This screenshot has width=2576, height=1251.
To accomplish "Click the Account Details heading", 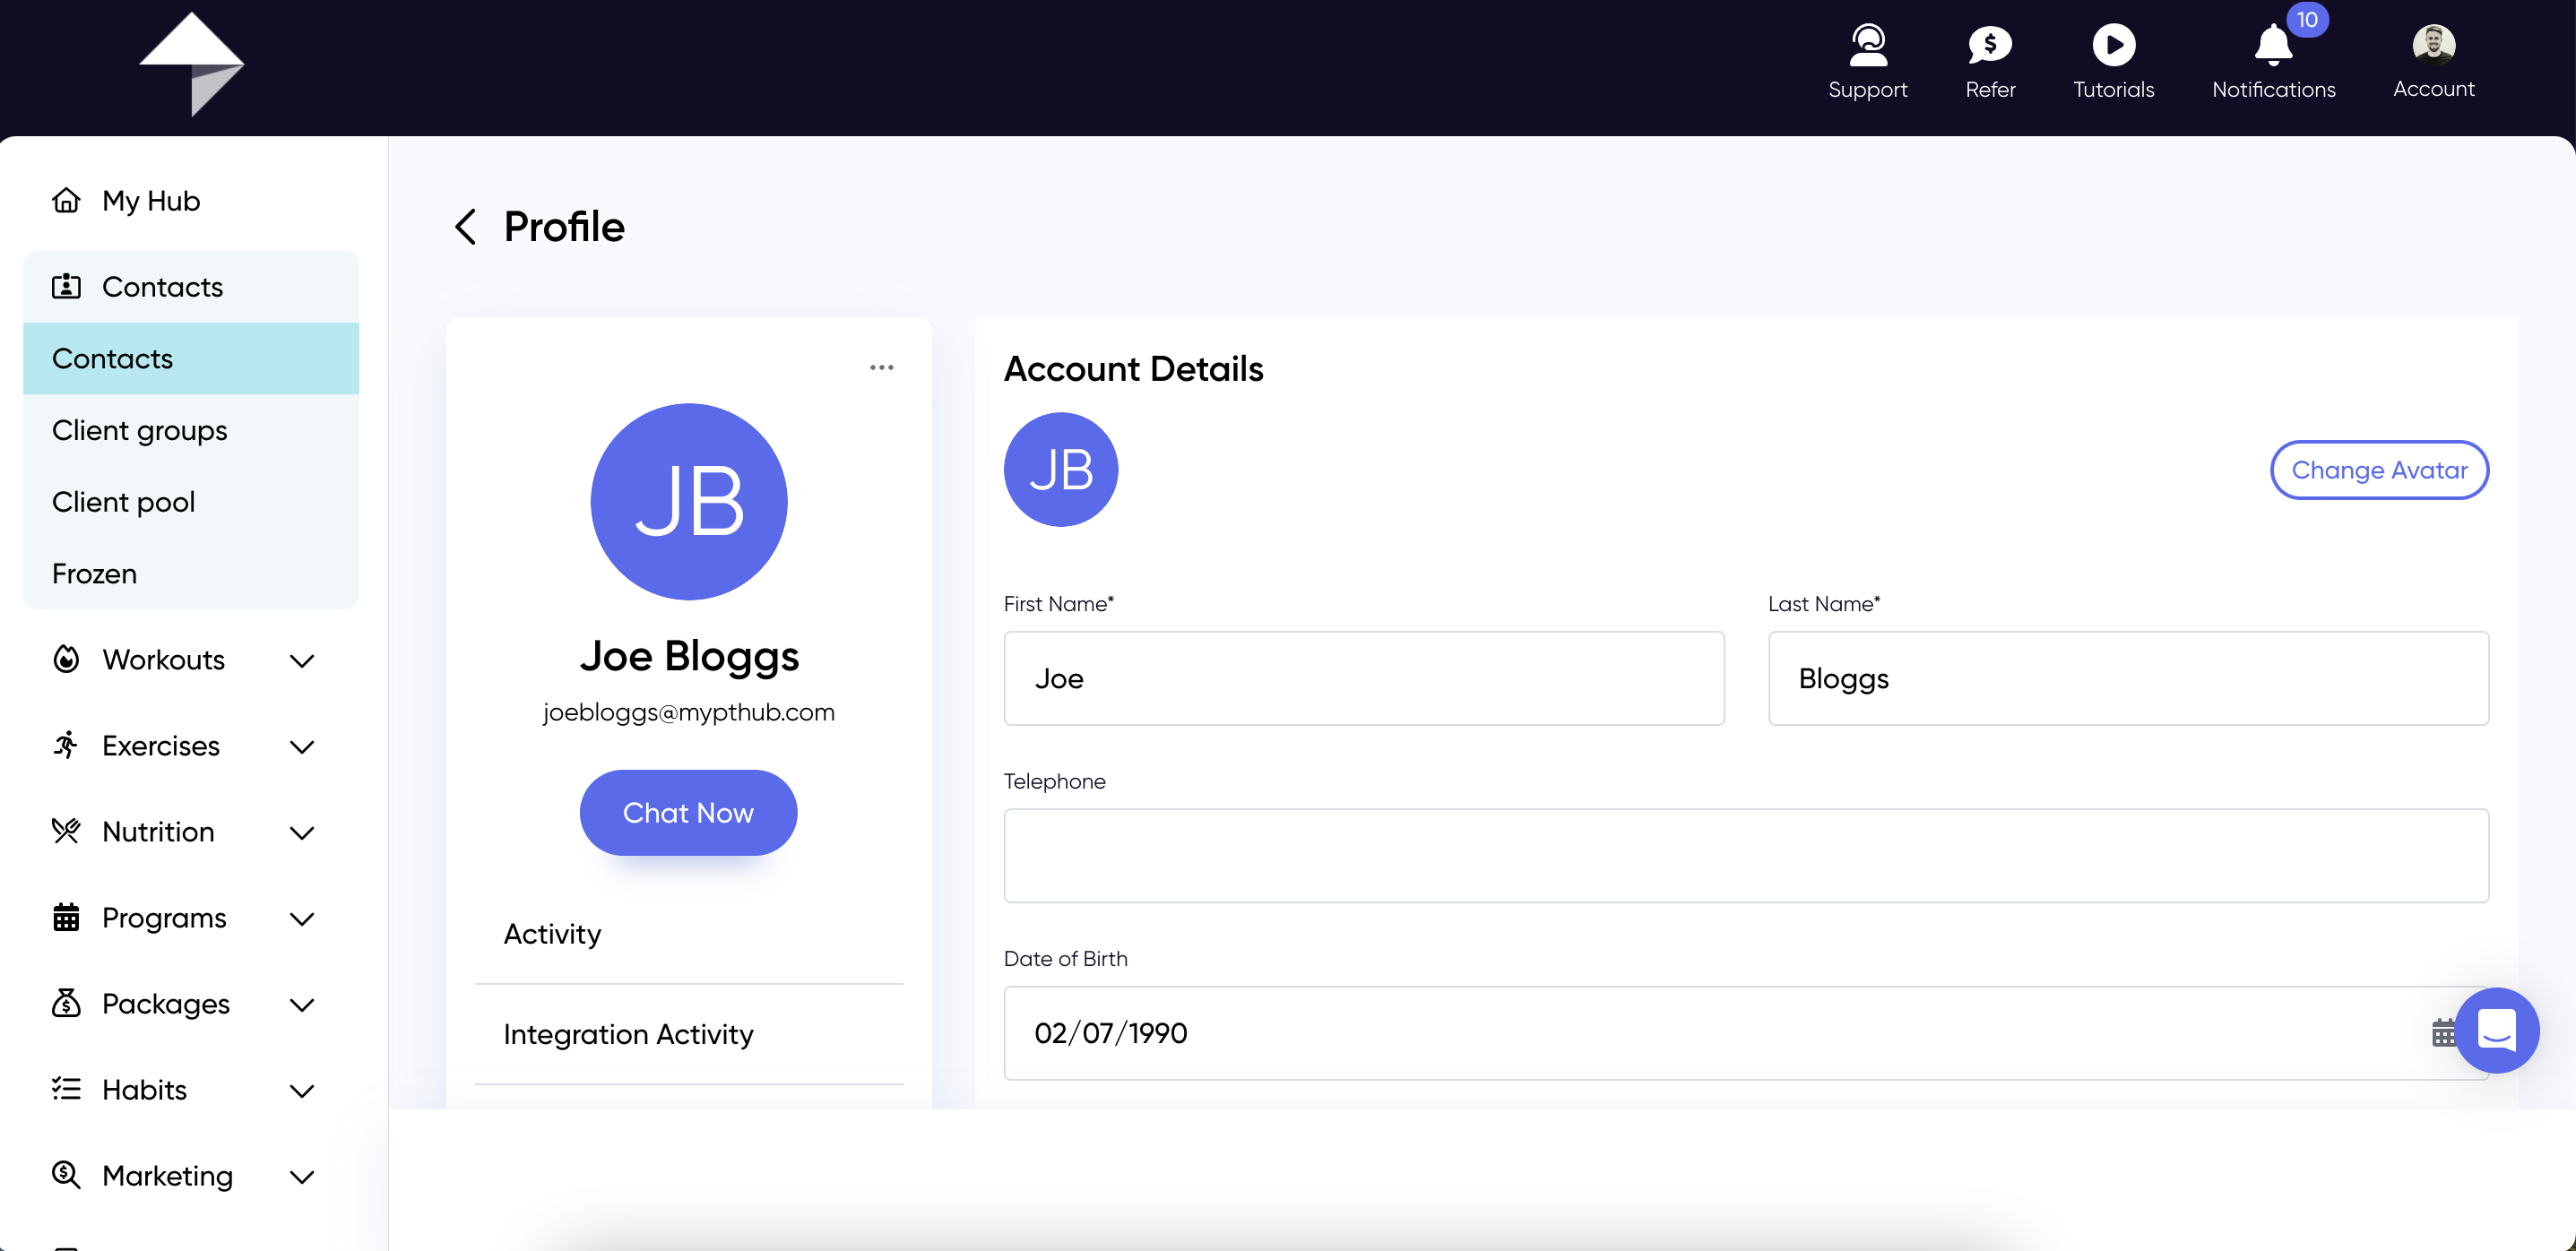I will [x=1133, y=369].
